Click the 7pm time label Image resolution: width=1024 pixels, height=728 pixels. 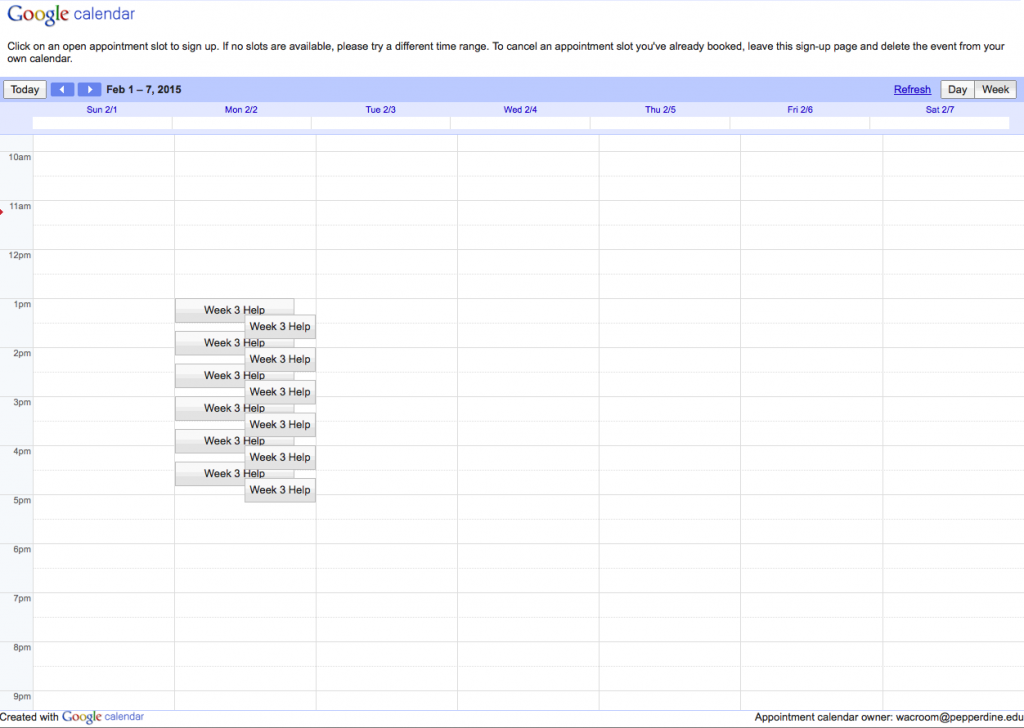click(22, 599)
